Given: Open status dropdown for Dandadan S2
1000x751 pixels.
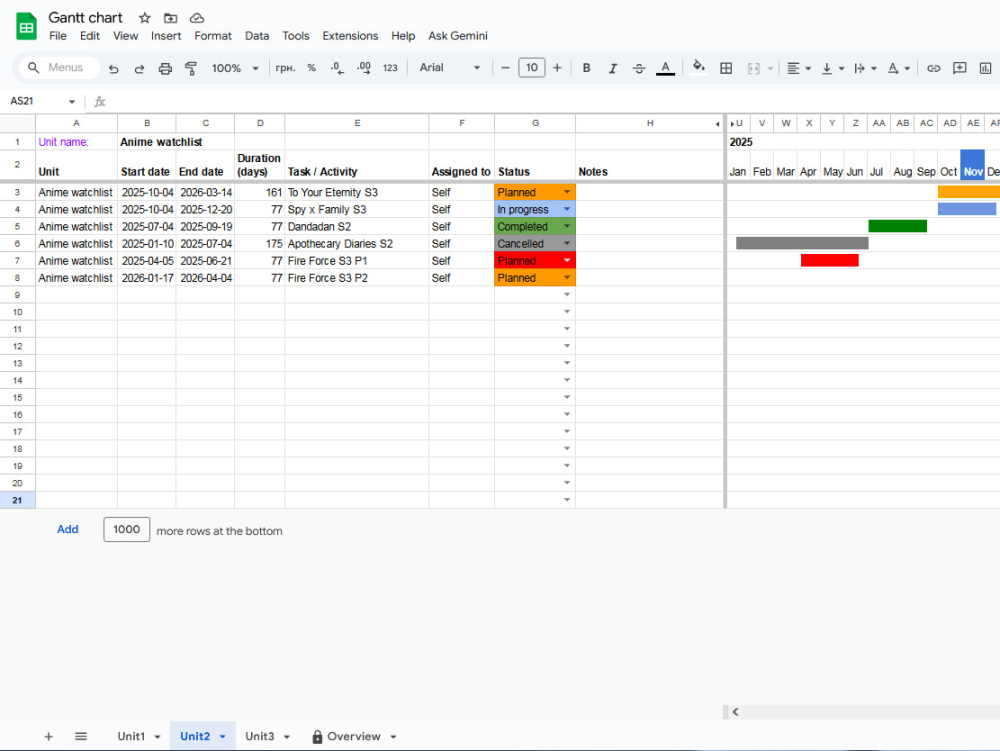Looking at the screenshot, I should [567, 226].
